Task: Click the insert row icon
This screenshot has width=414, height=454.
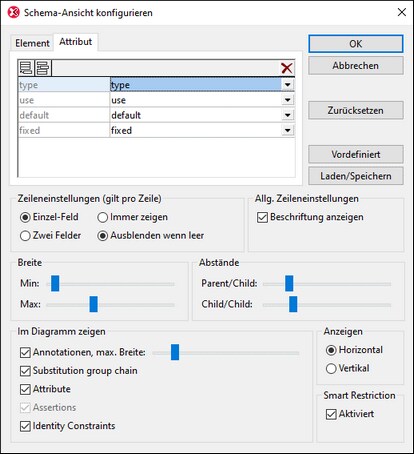Action: coord(42,68)
